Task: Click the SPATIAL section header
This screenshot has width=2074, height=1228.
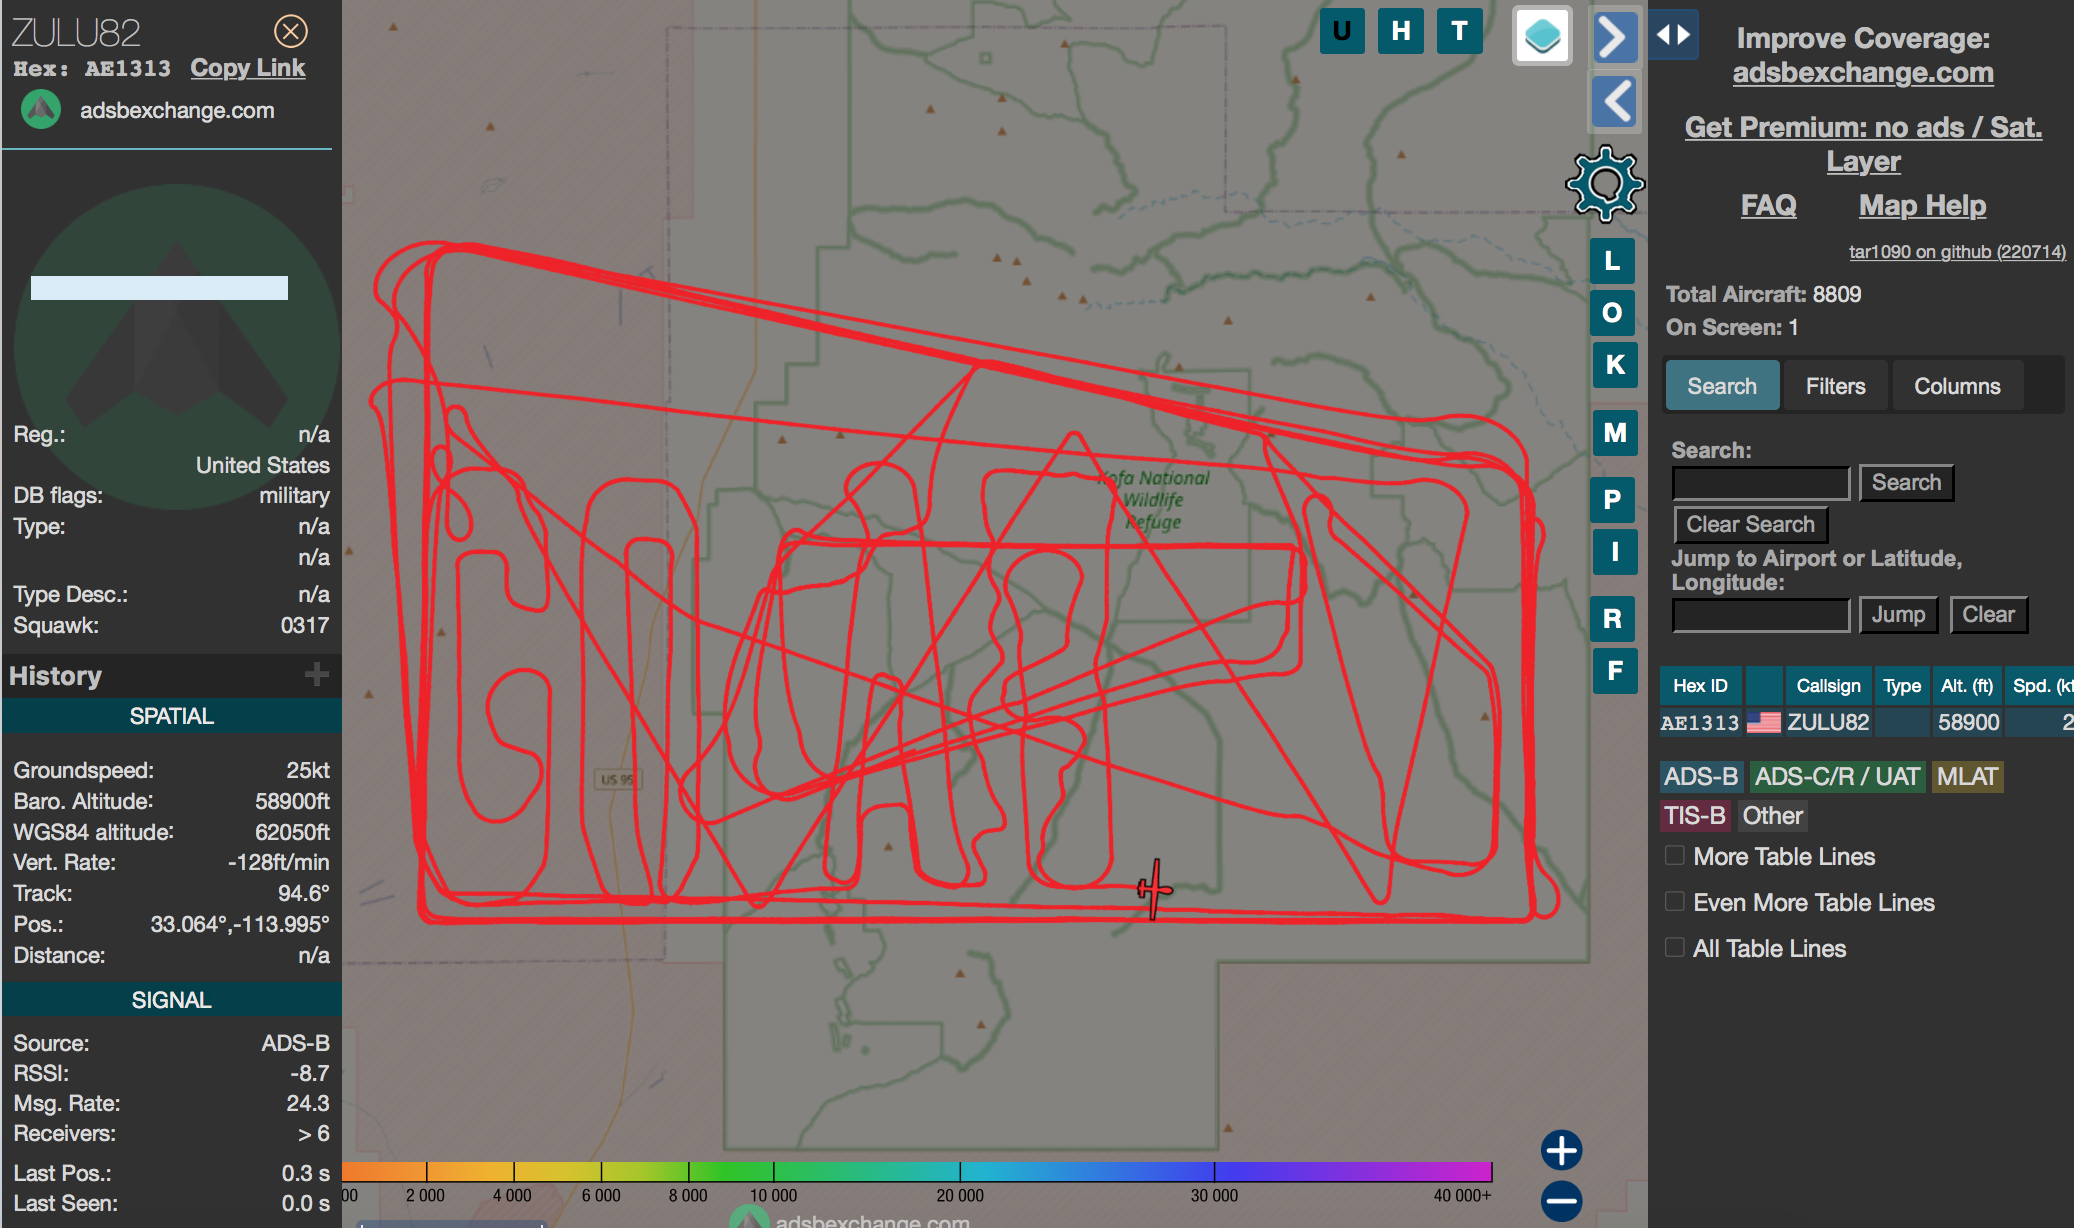Action: (171, 716)
